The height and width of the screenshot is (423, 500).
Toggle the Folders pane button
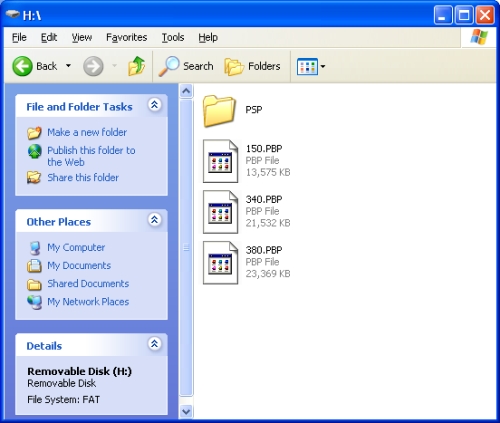click(252, 66)
